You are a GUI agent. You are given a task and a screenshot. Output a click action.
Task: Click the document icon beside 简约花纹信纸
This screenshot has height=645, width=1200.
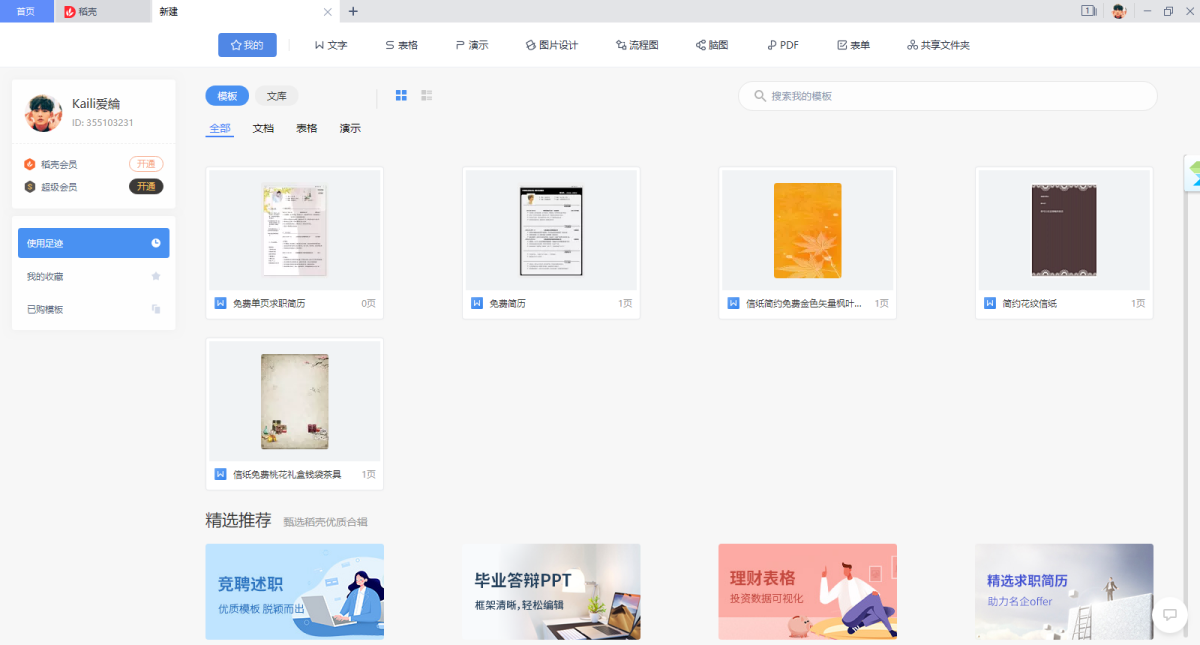click(x=990, y=303)
